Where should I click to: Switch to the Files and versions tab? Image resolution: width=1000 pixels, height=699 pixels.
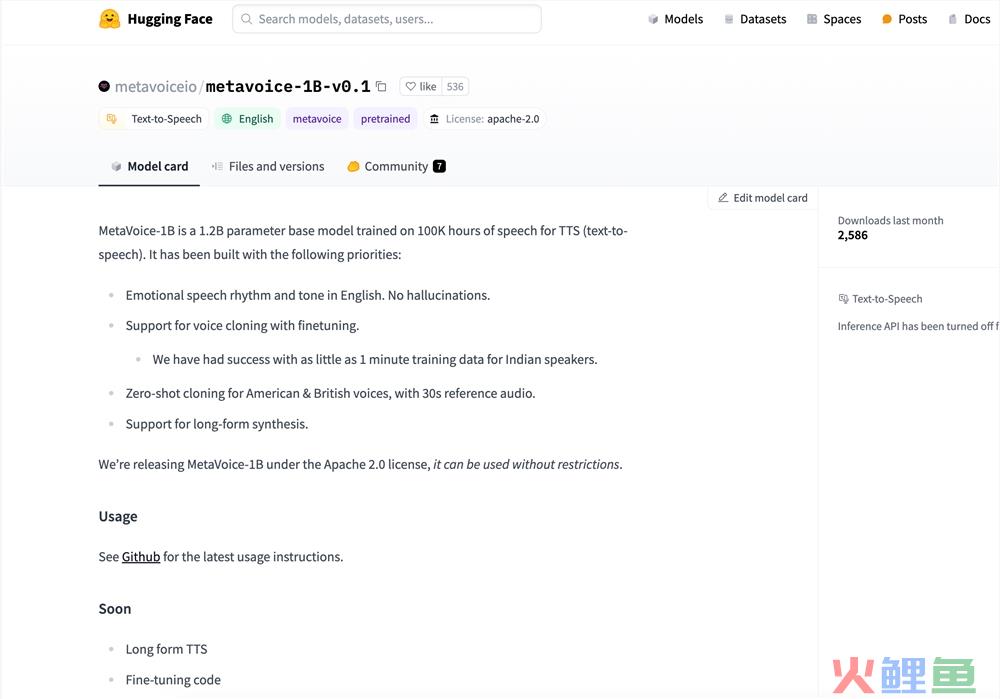(268, 166)
